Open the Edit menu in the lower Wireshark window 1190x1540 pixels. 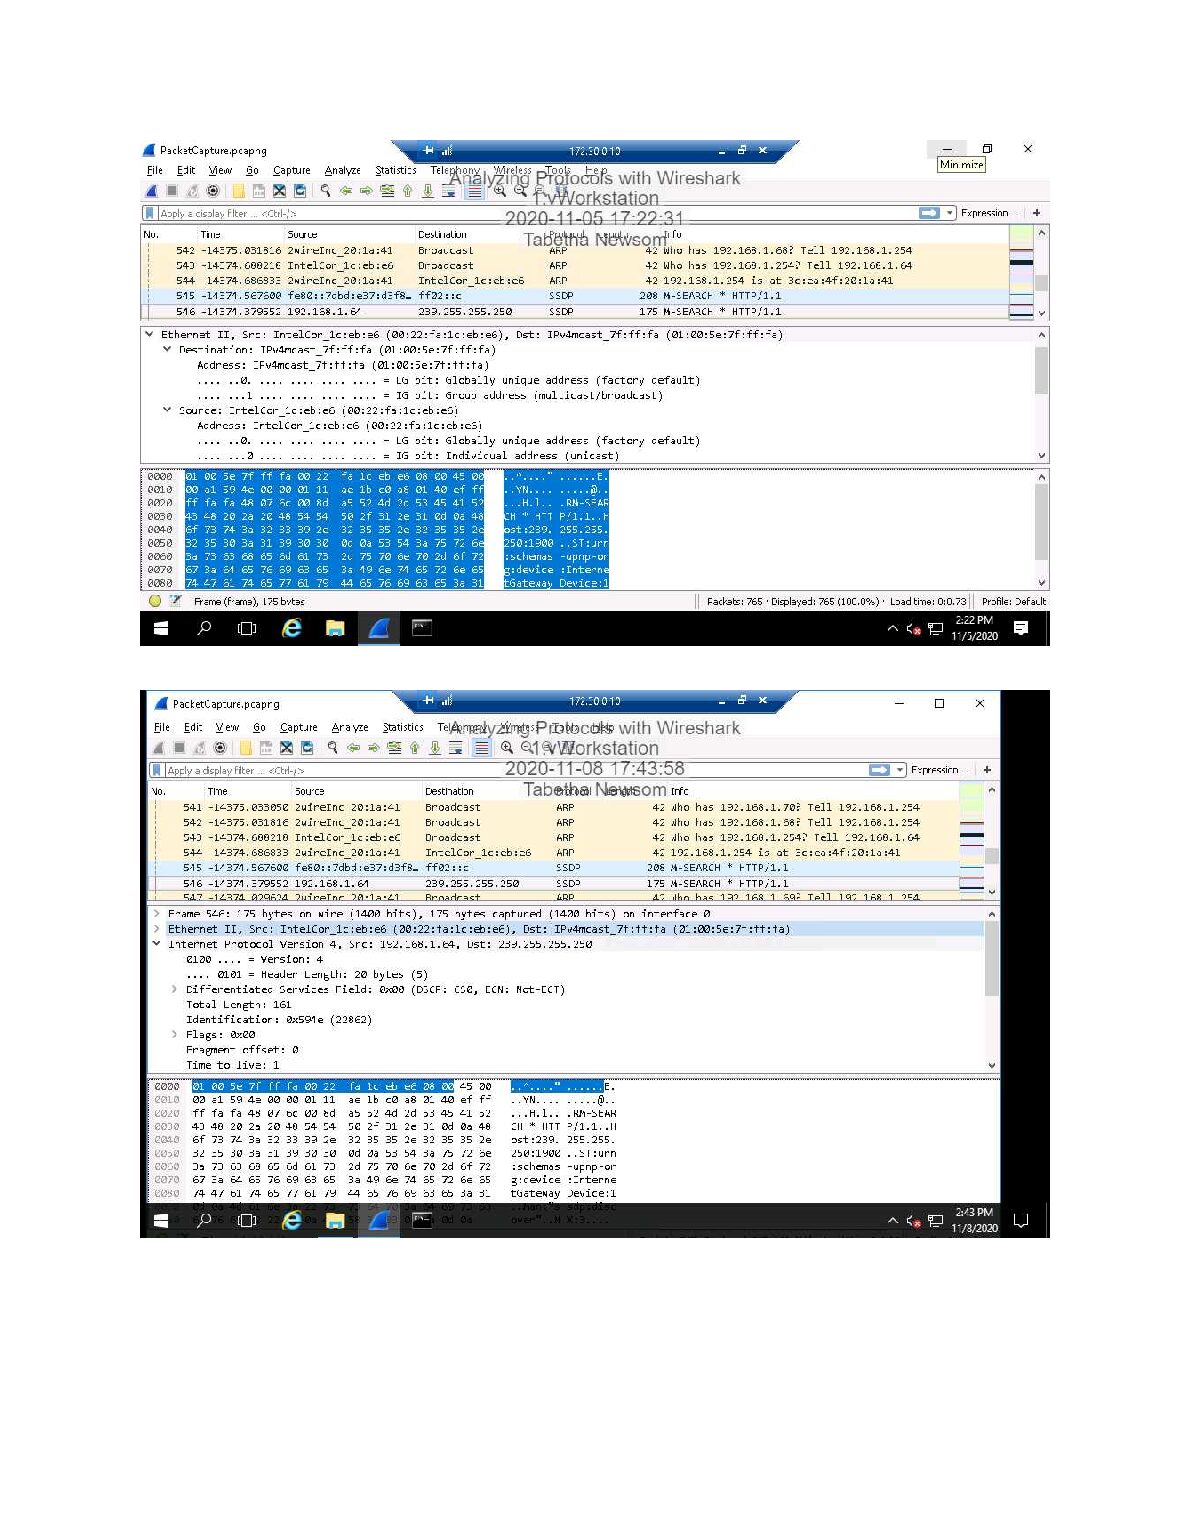pos(193,728)
